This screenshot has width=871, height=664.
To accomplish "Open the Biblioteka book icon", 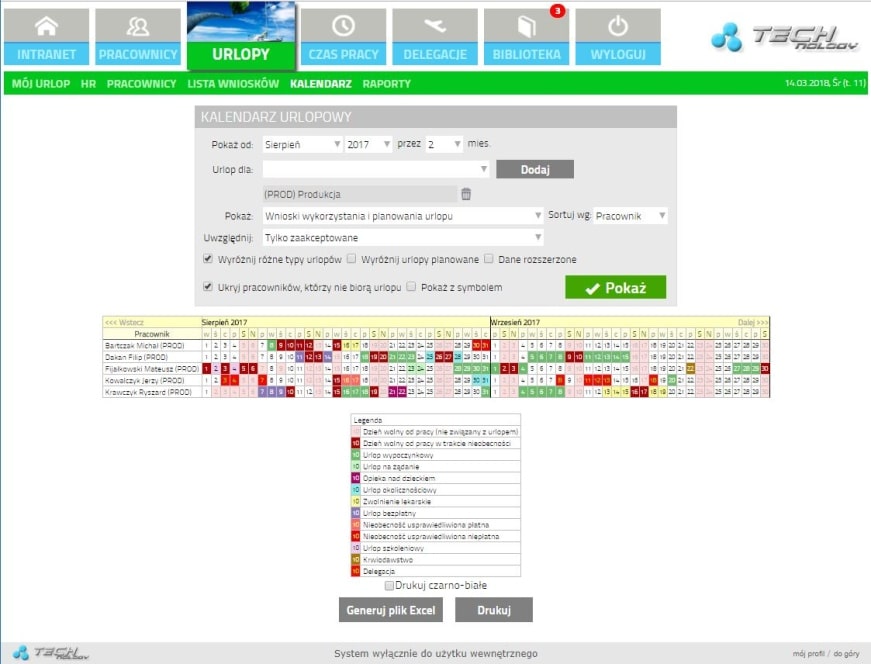I will (x=526, y=27).
